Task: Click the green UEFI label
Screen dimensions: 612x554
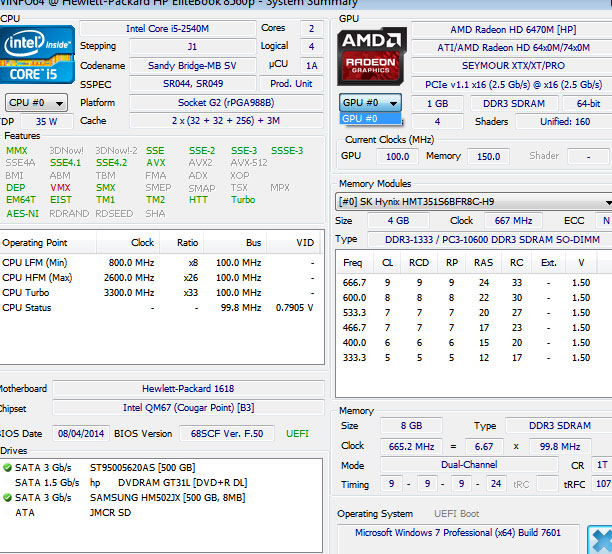Action: click(x=297, y=434)
